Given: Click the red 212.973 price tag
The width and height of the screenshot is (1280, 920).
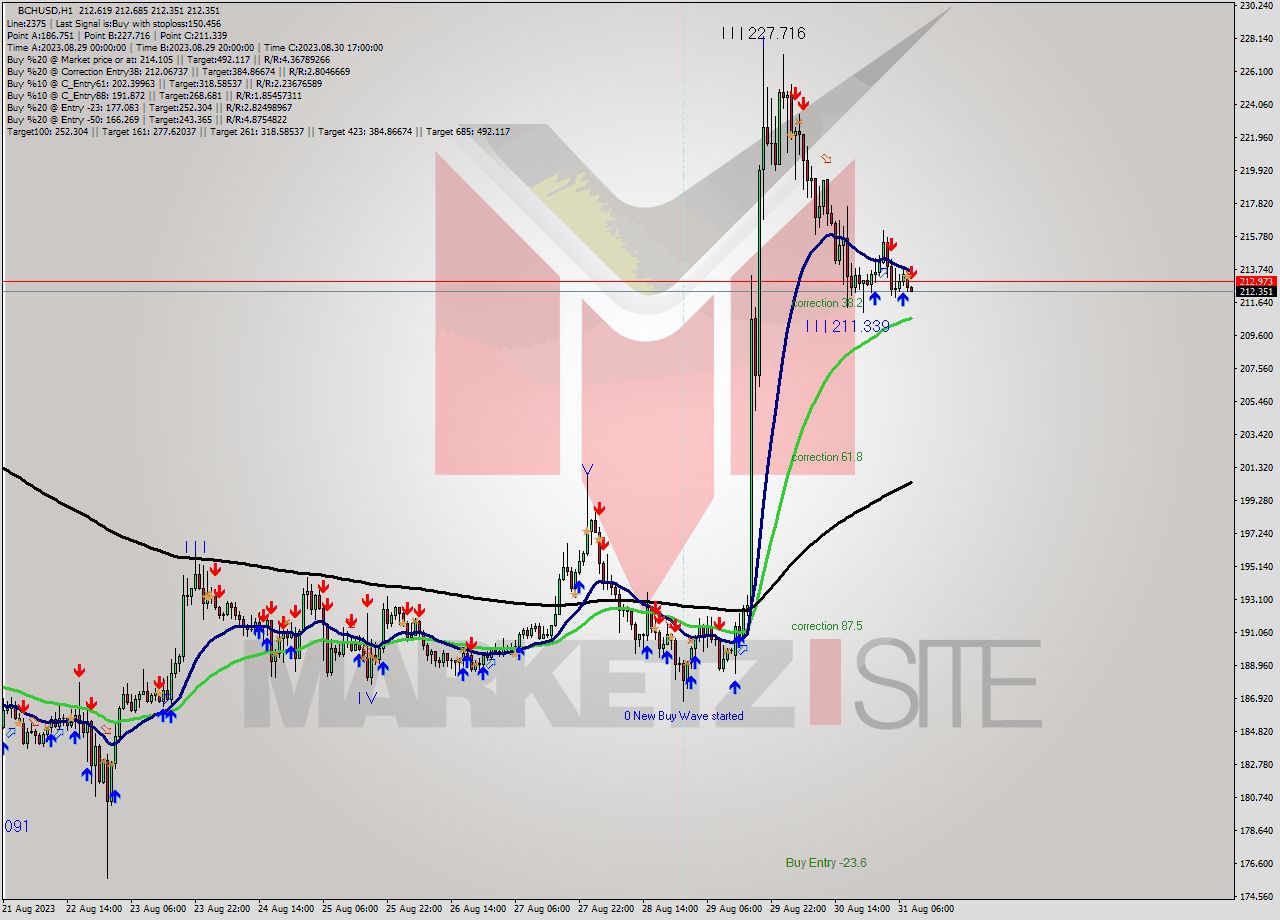Looking at the screenshot, I should (x=1255, y=282).
